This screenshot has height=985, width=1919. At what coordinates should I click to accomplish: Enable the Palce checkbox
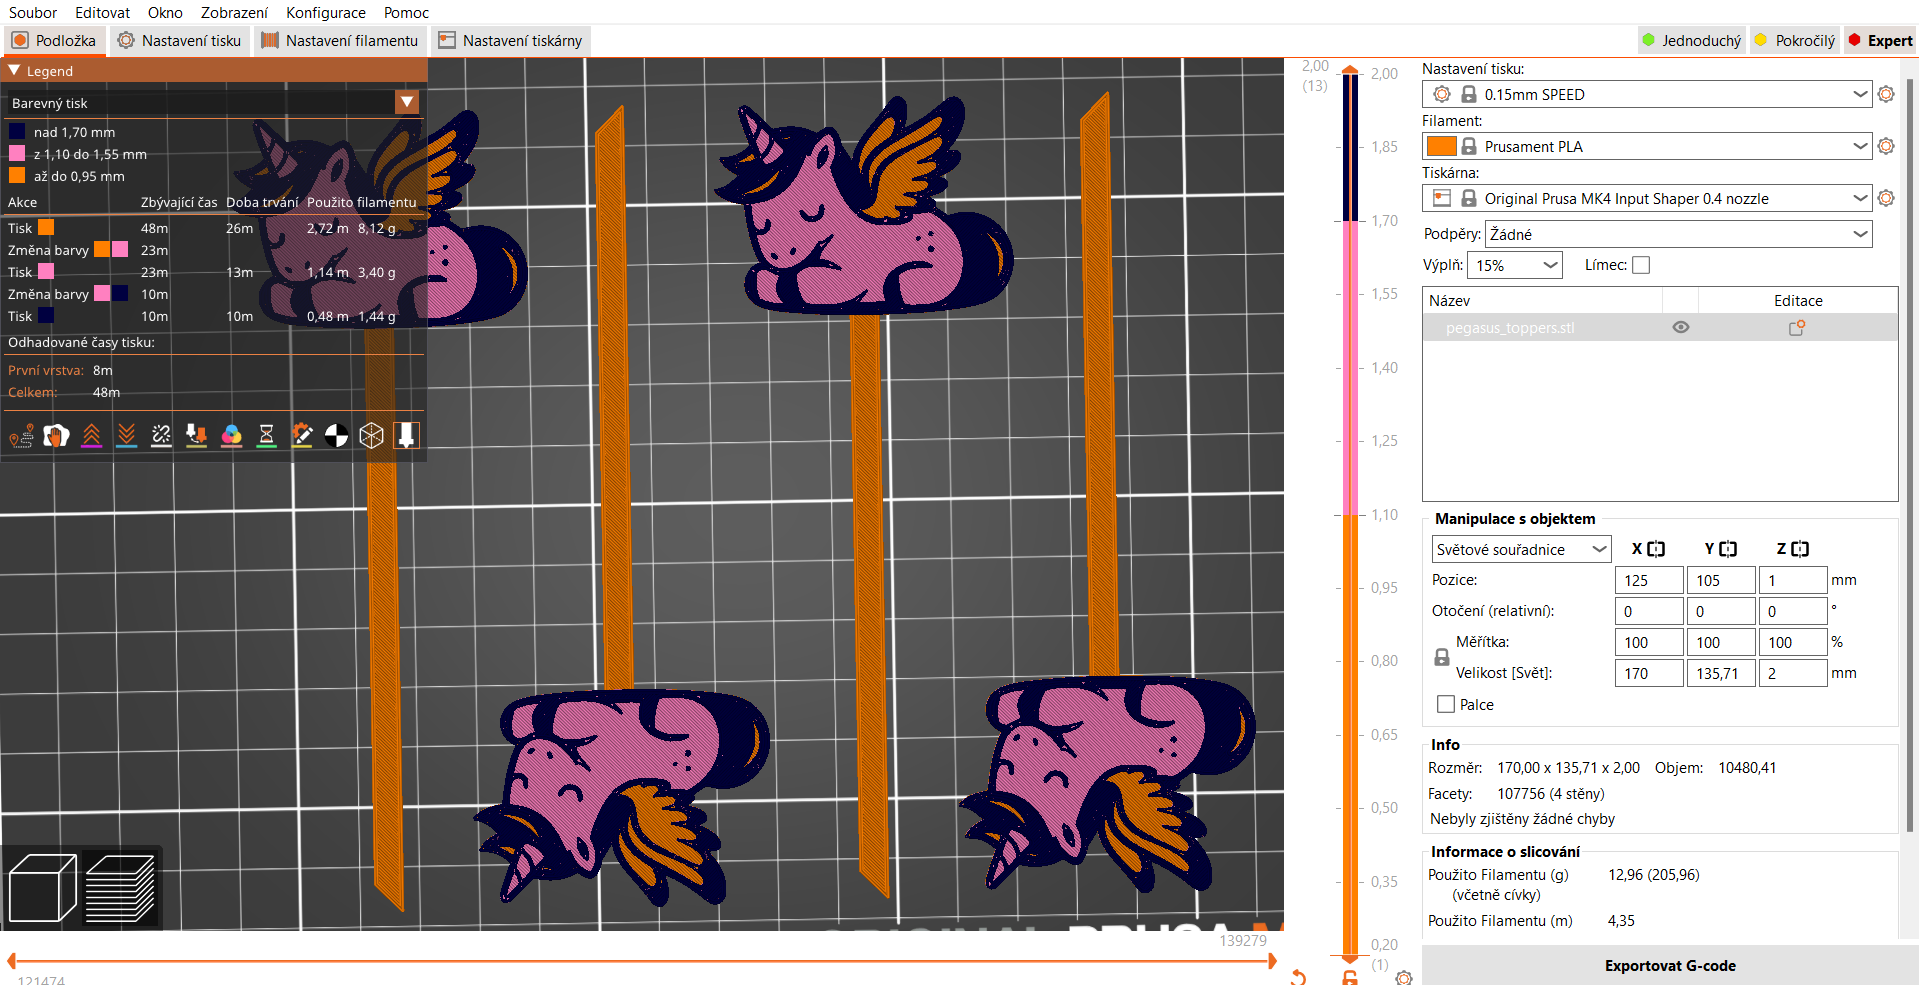pos(1446,704)
